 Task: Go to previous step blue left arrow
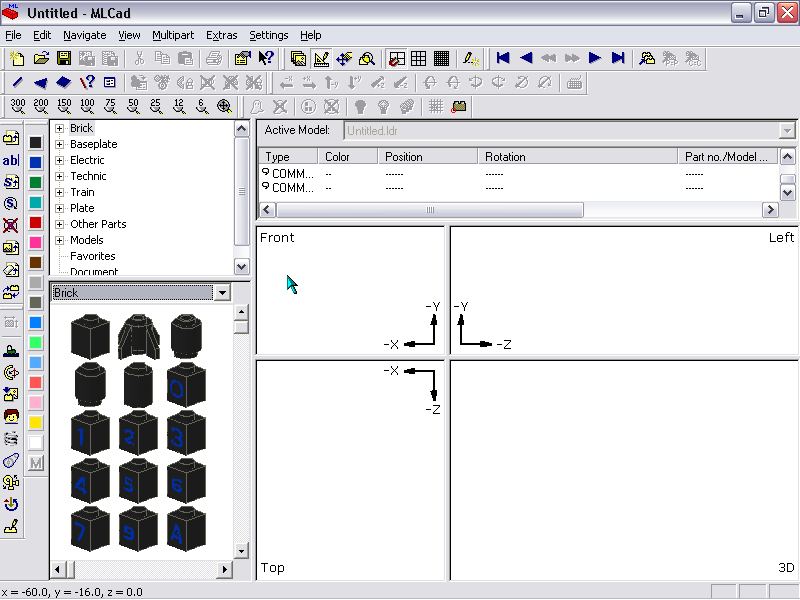pos(526,59)
